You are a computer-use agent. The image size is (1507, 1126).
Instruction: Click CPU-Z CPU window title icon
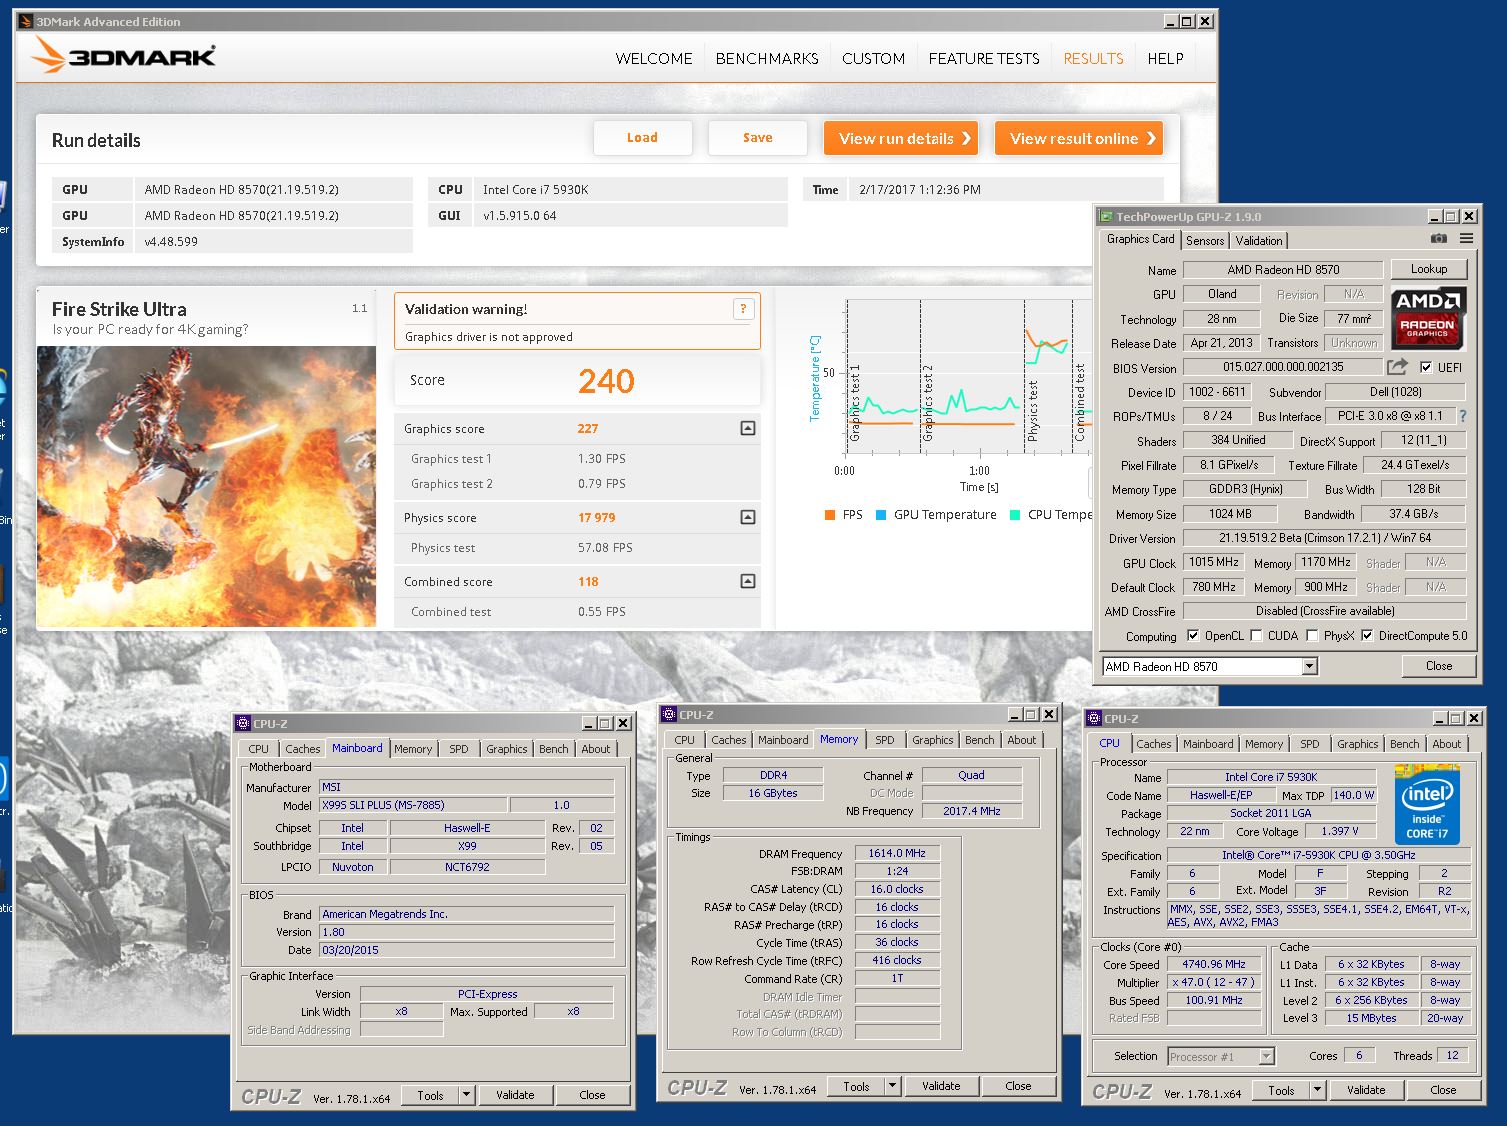[x=1094, y=718]
